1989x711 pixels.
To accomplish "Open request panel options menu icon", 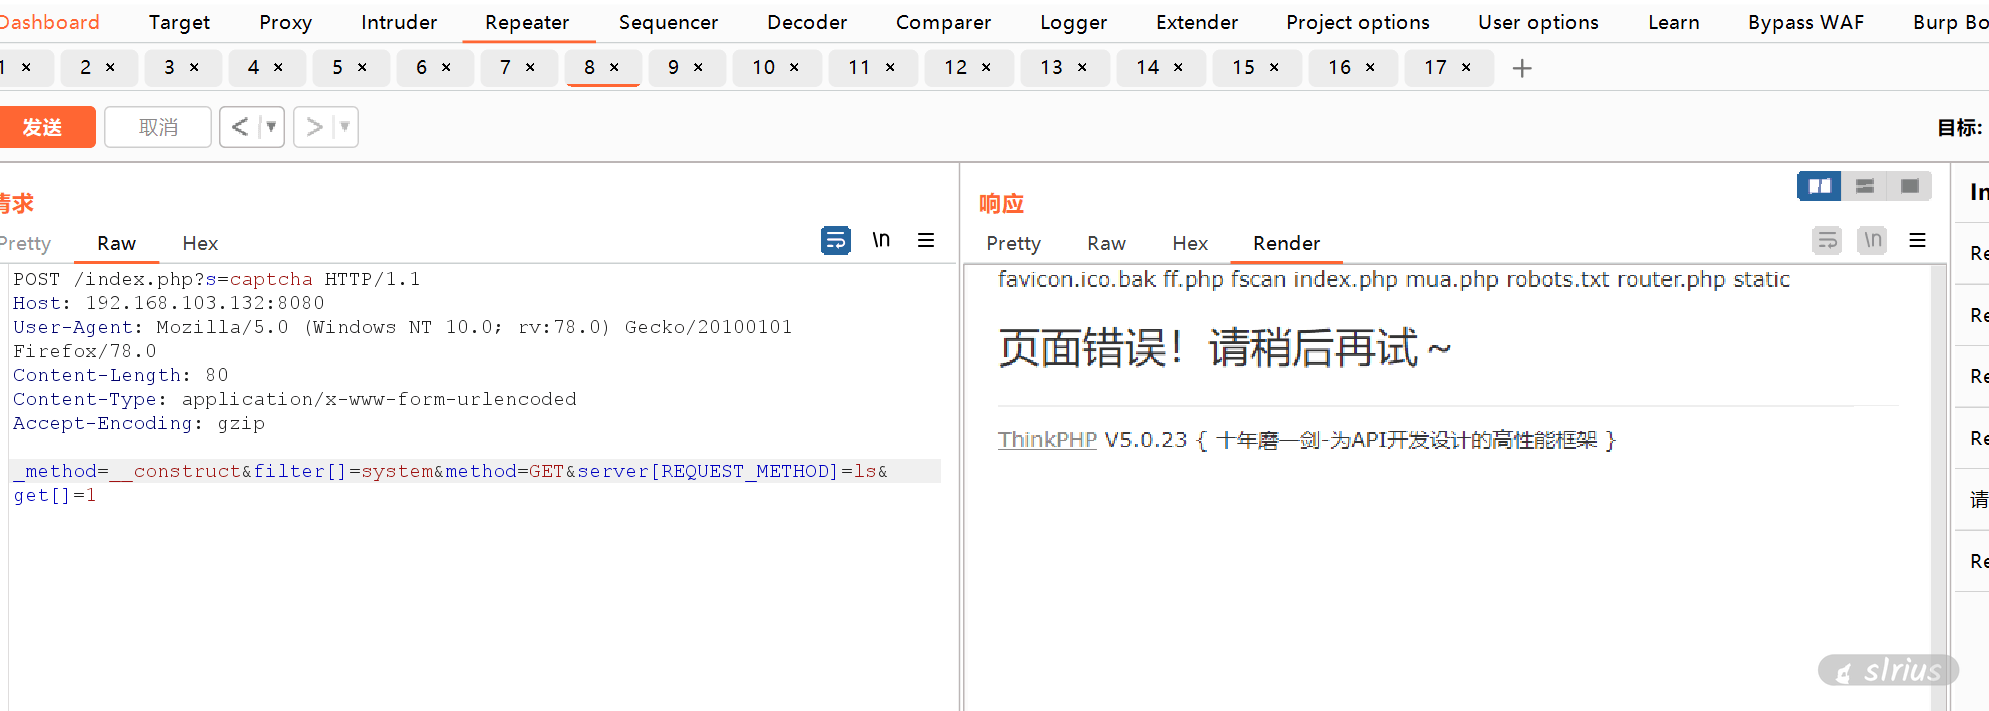I will point(926,240).
